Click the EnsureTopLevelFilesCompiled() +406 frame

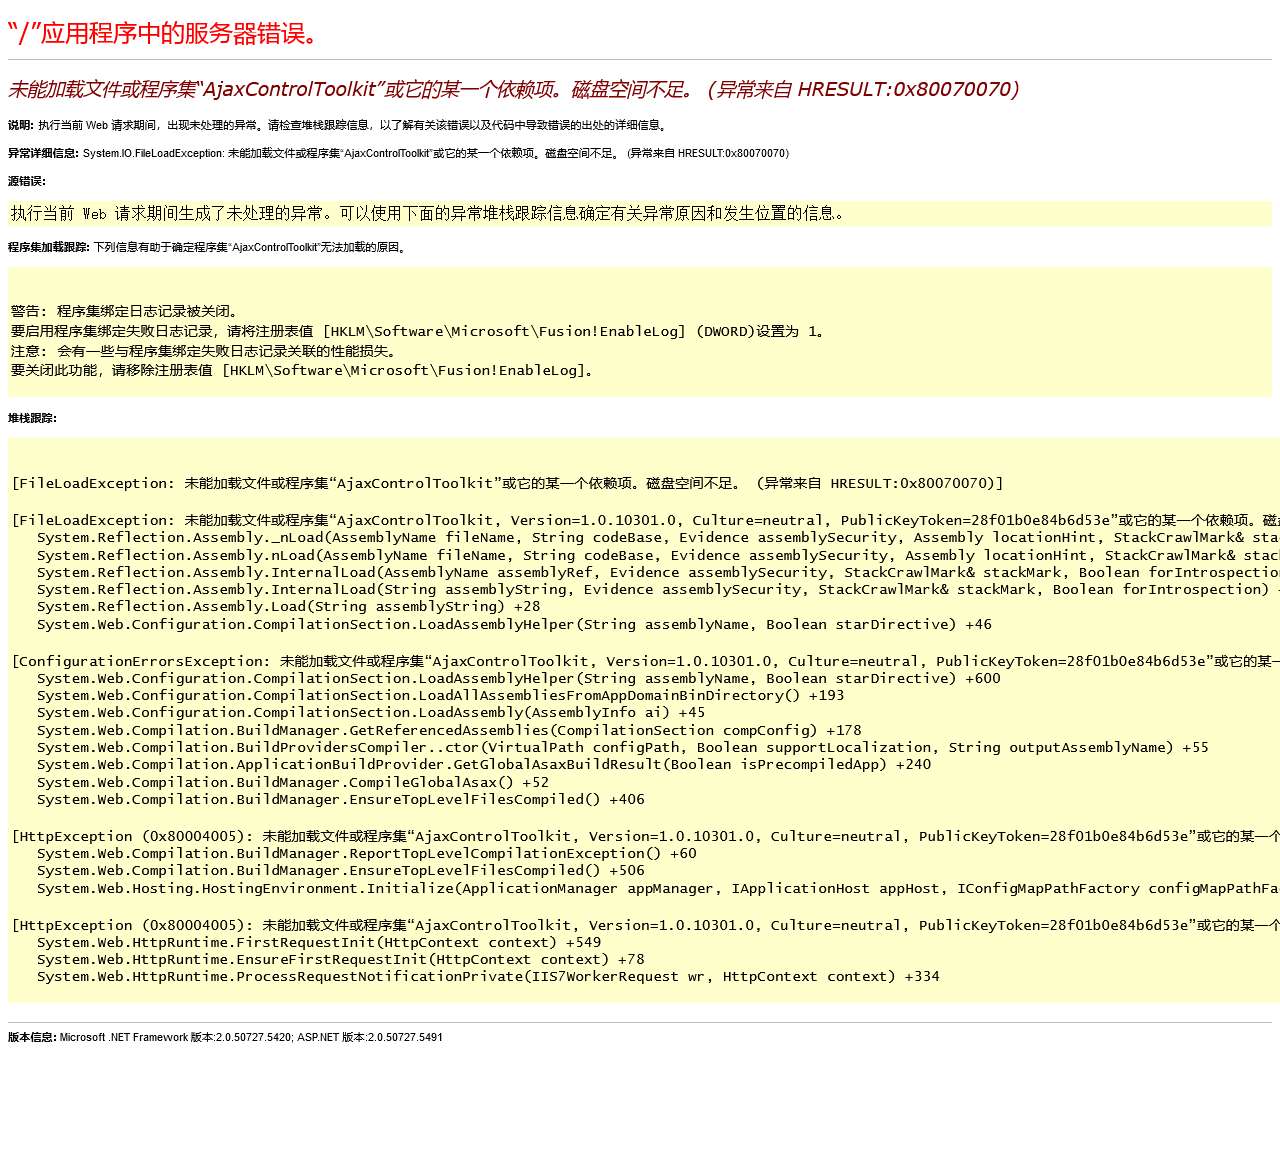[x=341, y=799]
